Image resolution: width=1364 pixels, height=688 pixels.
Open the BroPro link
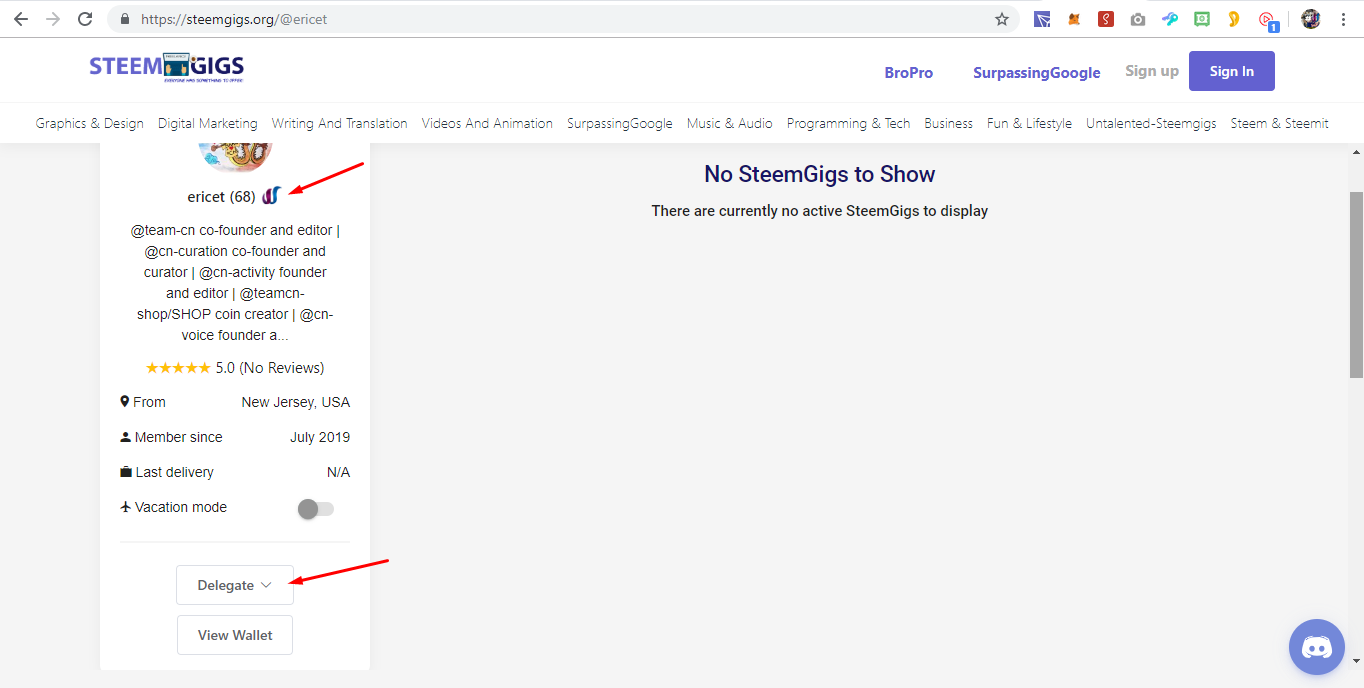(x=909, y=73)
